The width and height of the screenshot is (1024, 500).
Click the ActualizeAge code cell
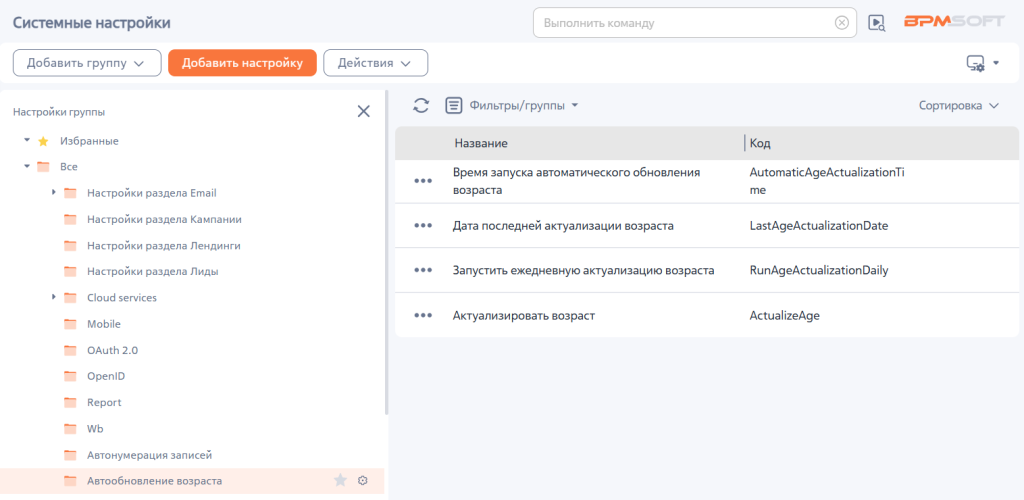[x=784, y=315]
